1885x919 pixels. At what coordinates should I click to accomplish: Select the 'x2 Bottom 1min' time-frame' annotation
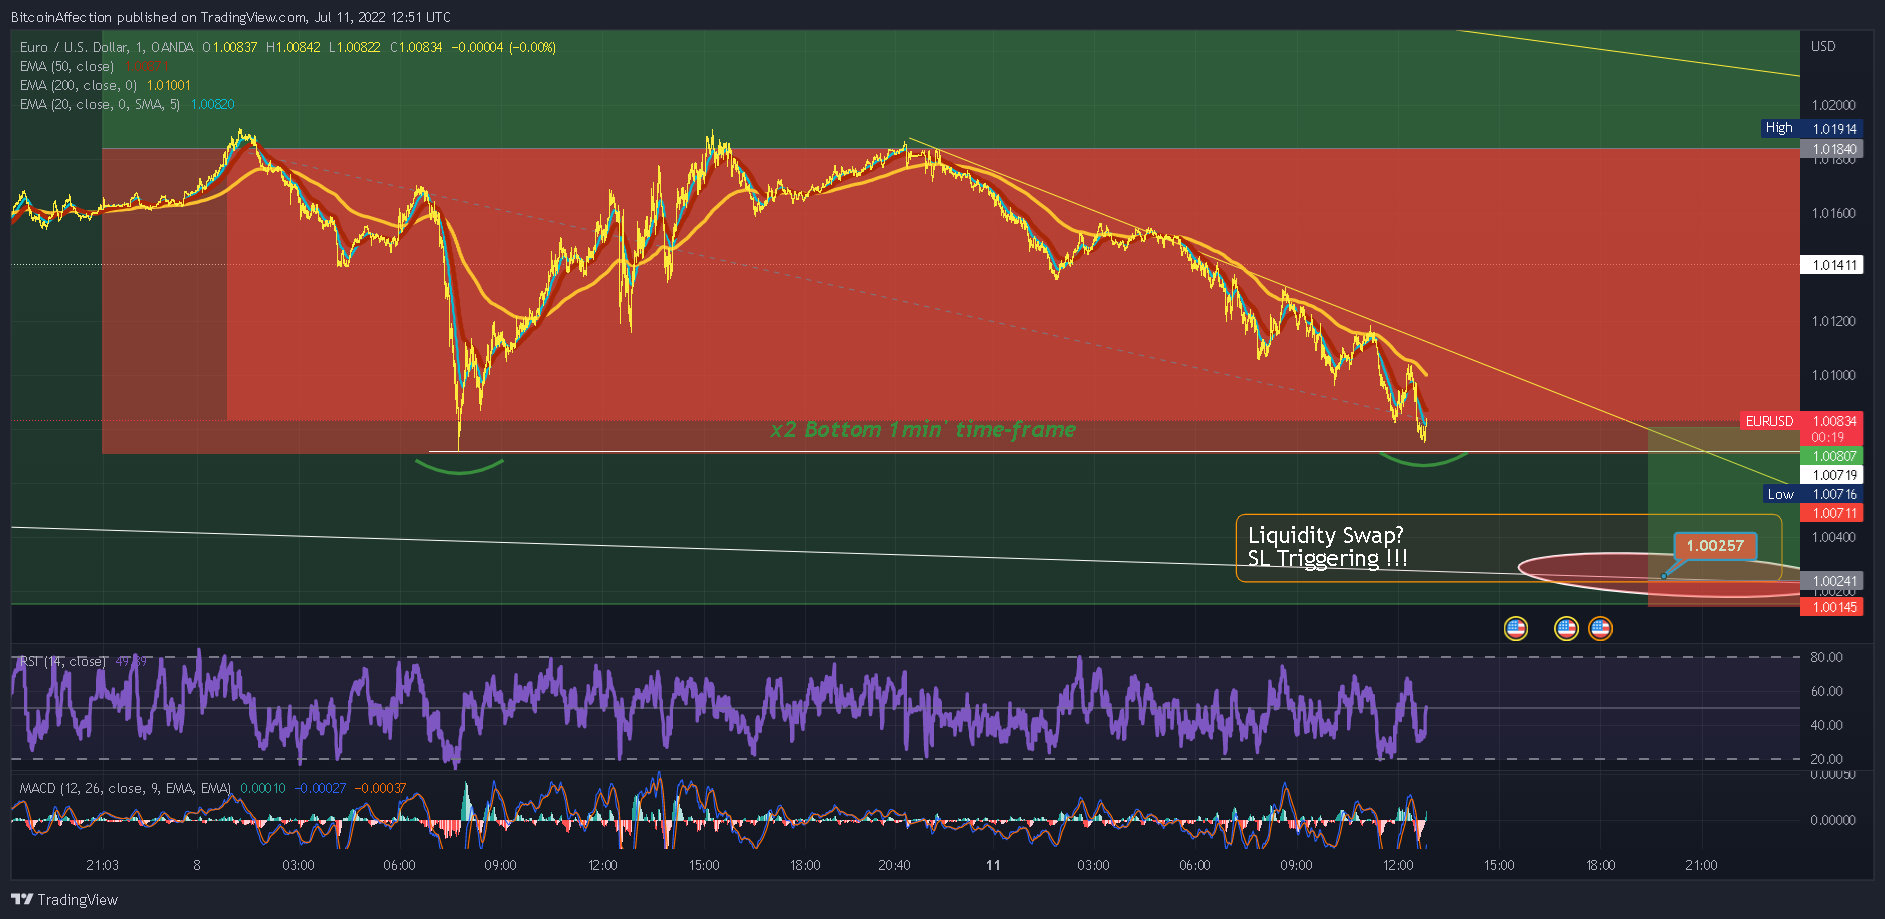pos(923,430)
